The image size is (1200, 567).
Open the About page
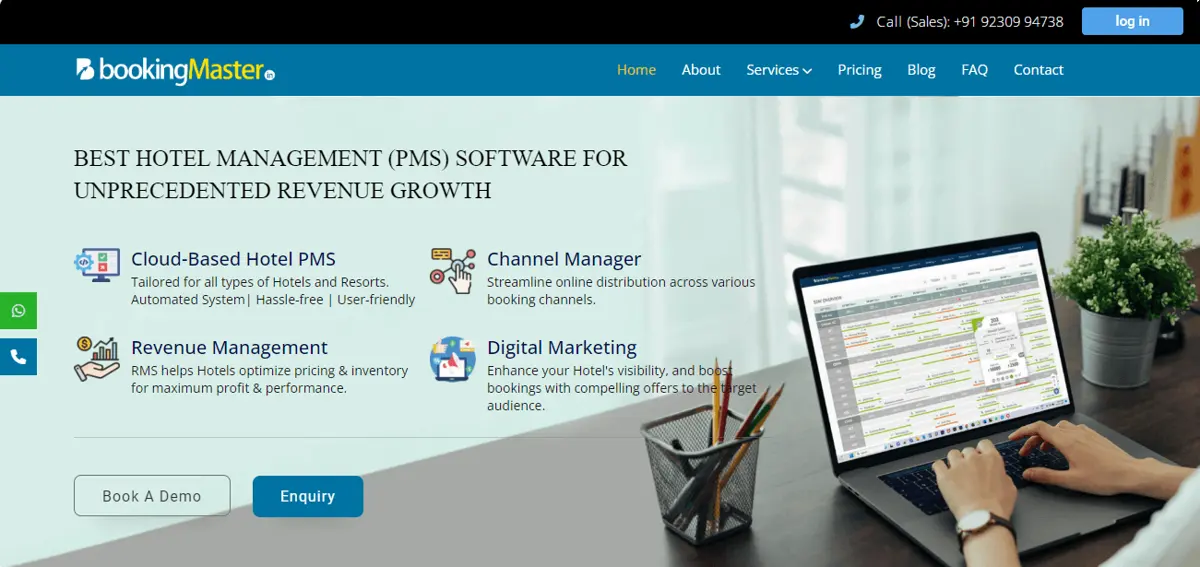(701, 70)
